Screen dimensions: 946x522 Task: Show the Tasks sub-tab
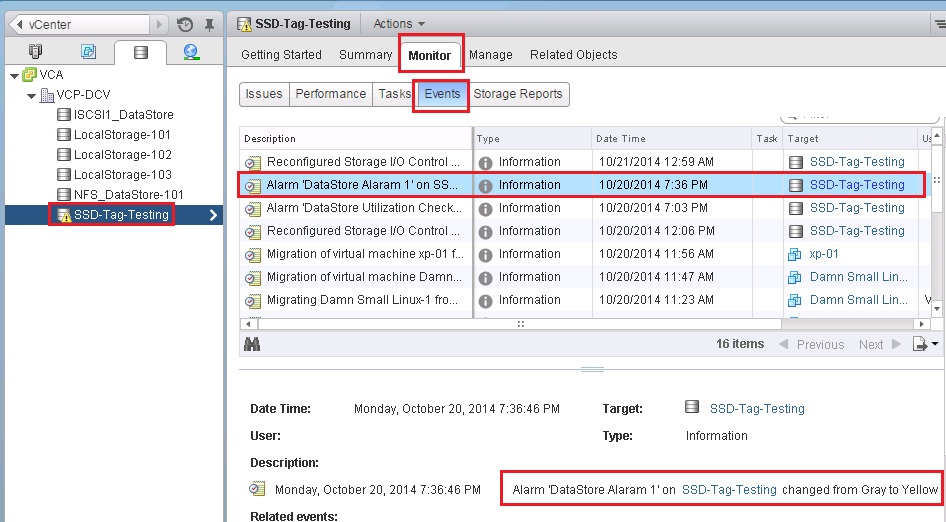[394, 94]
